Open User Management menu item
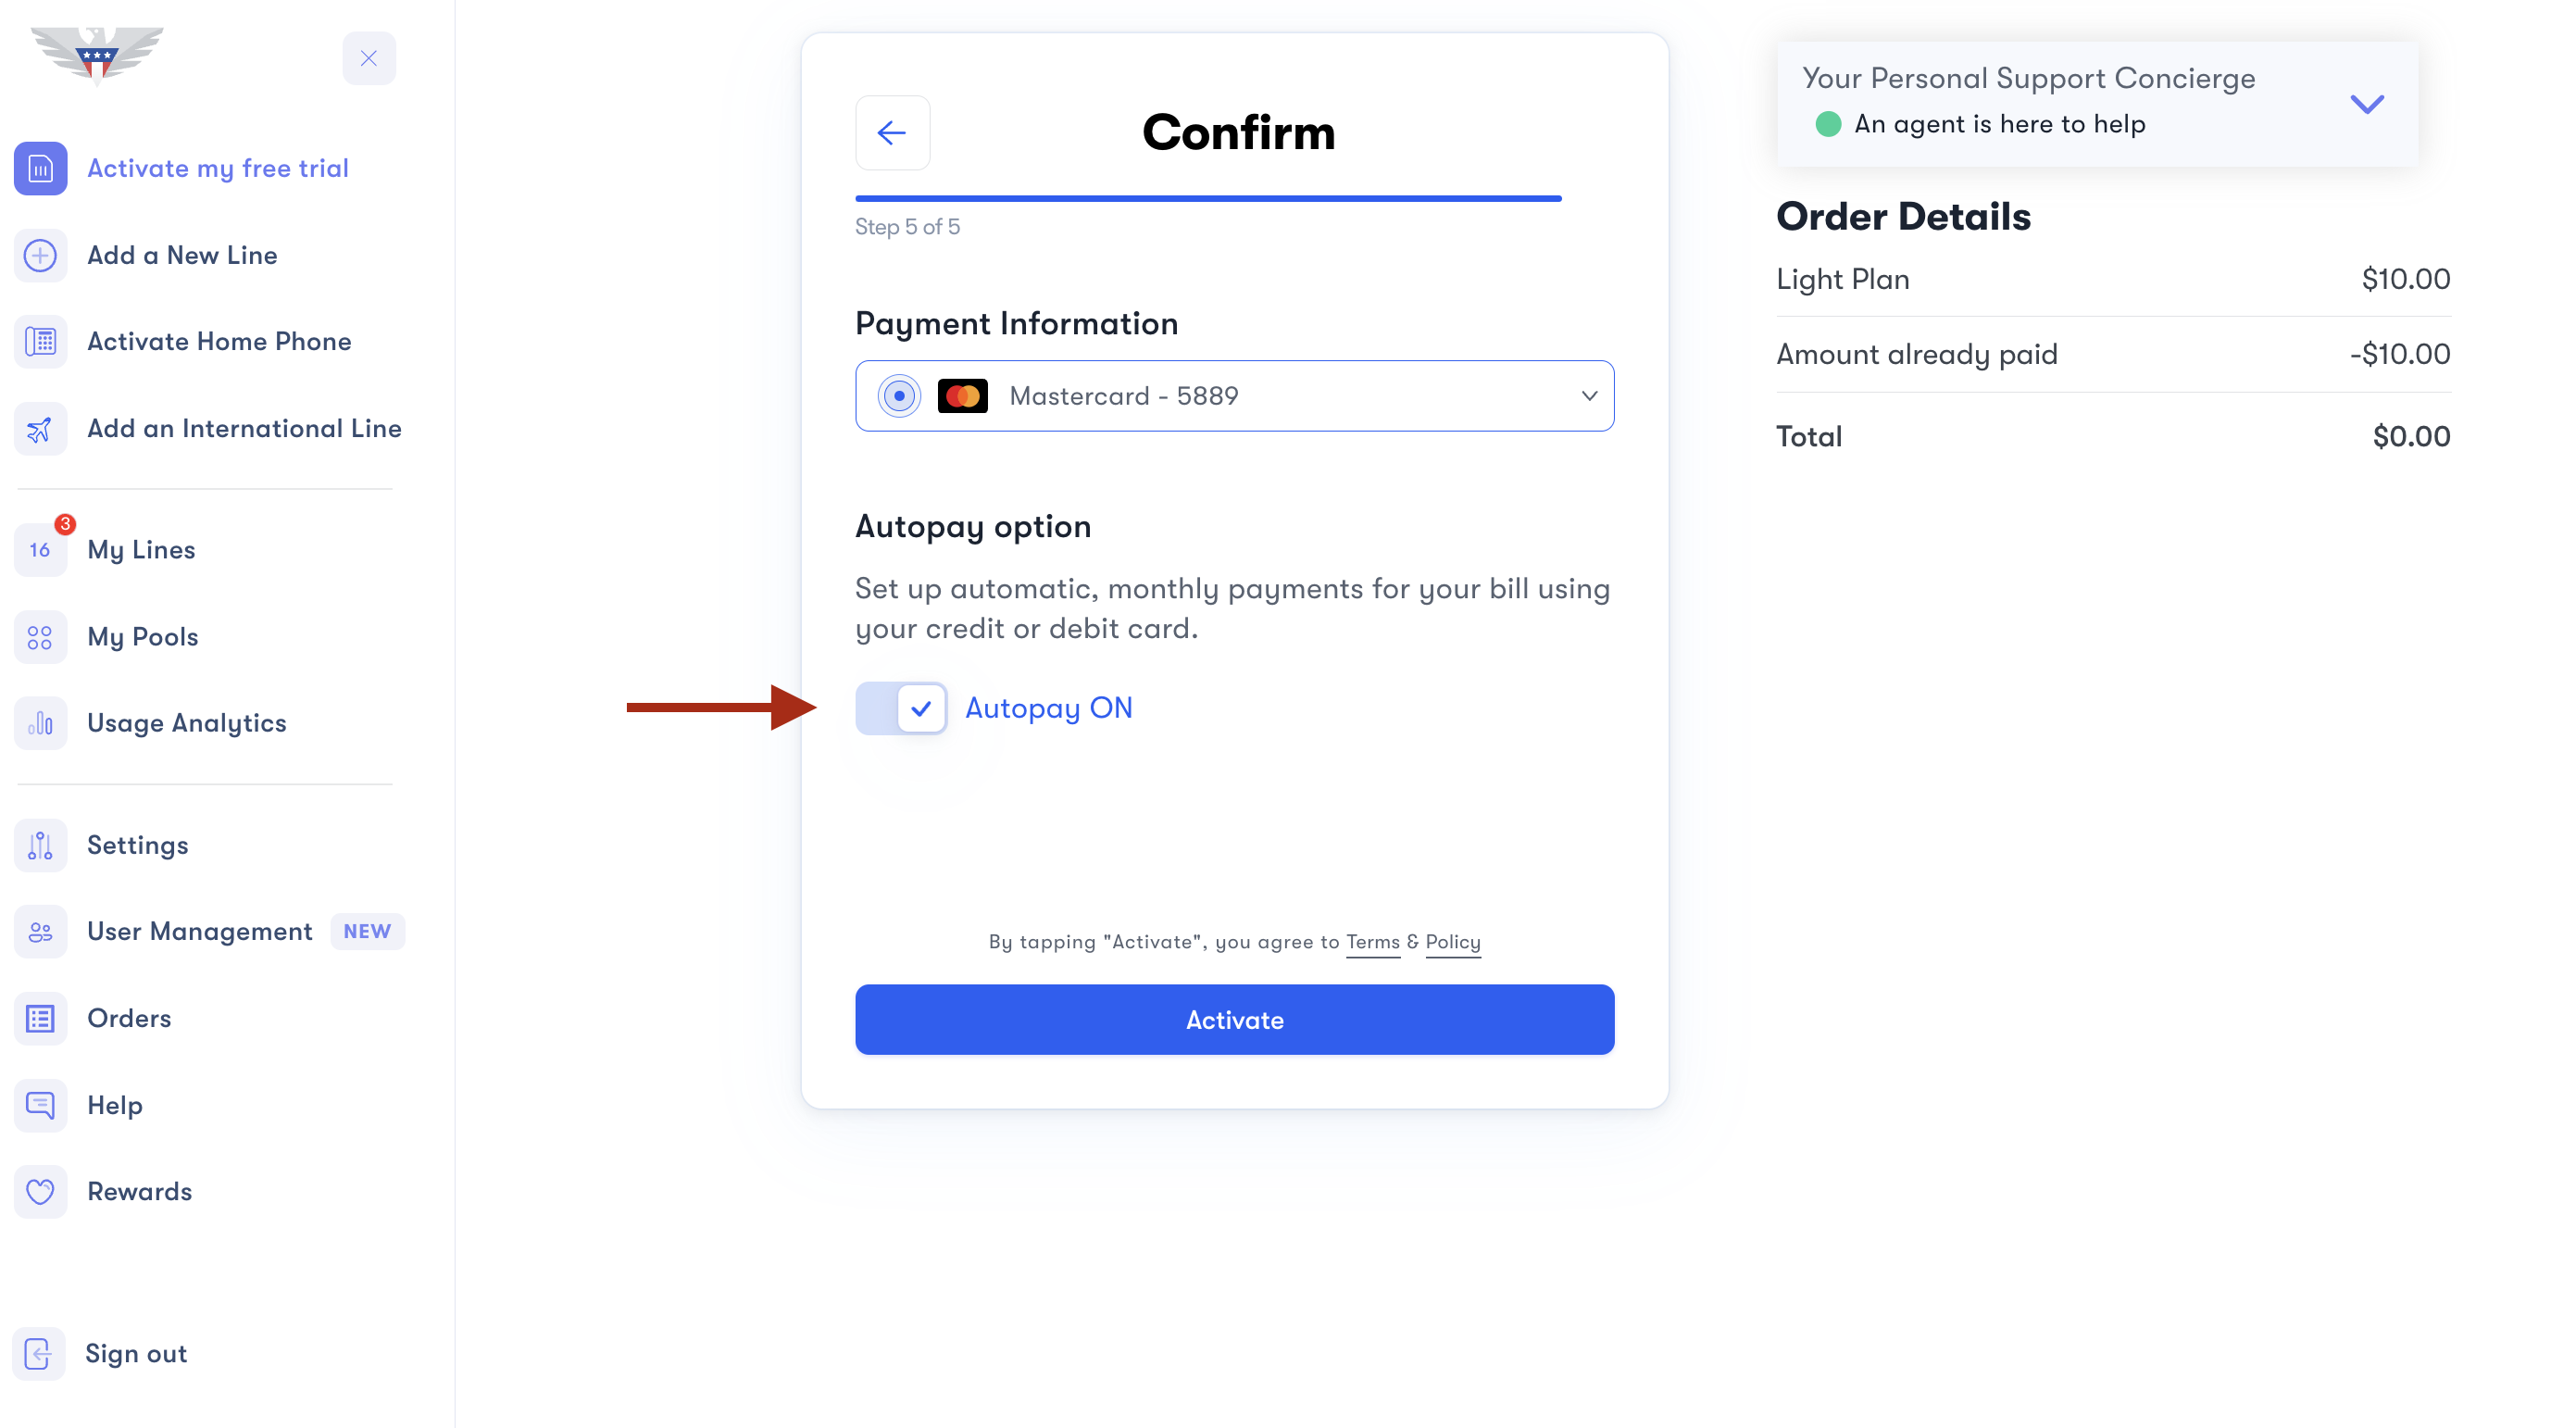This screenshot has width=2576, height=1428. (x=199, y=931)
